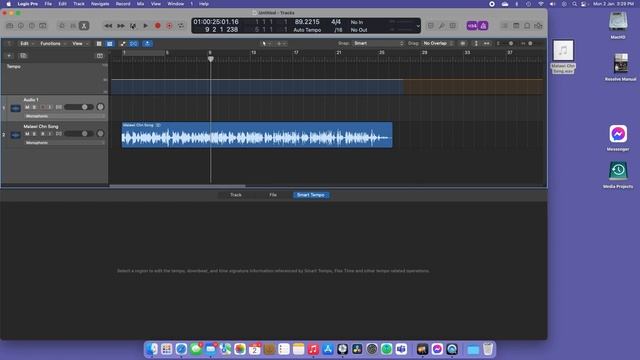The height and width of the screenshot is (360, 640).
Task: Toggle the Replace mode button
Action: [x=431, y=26]
